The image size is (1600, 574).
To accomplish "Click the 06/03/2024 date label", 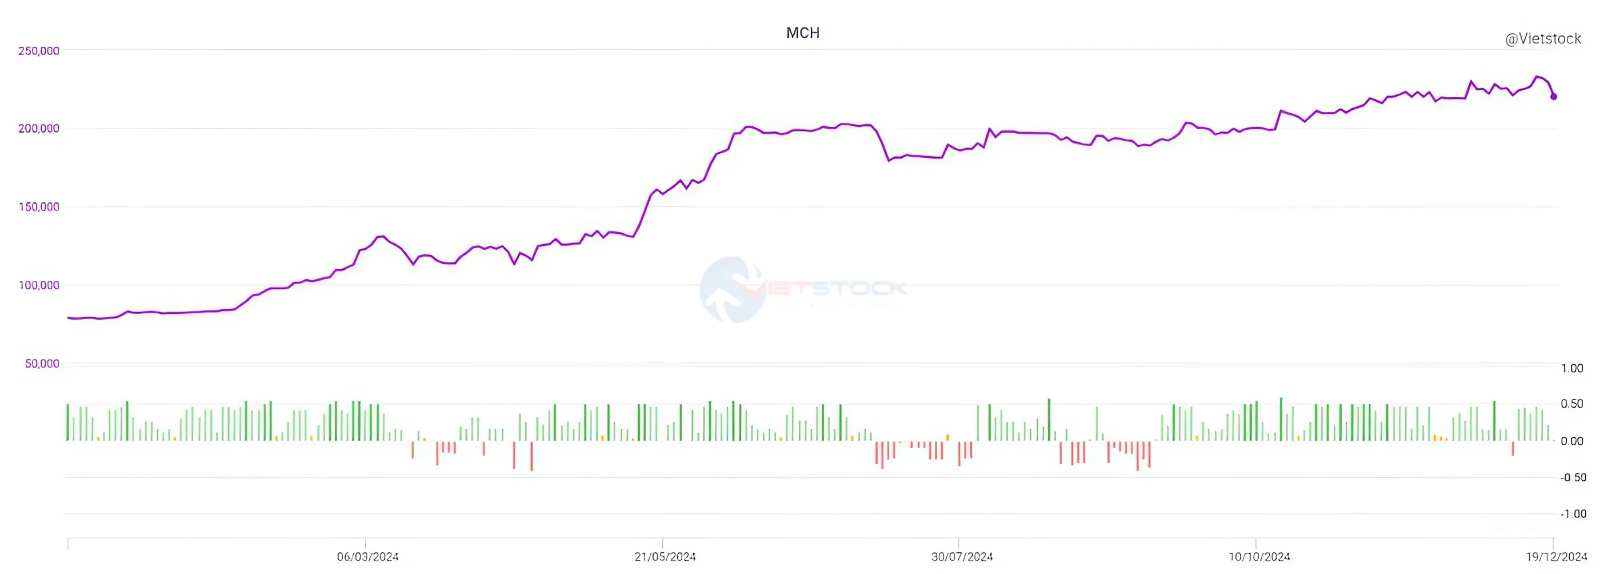I will tap(367, 557).
